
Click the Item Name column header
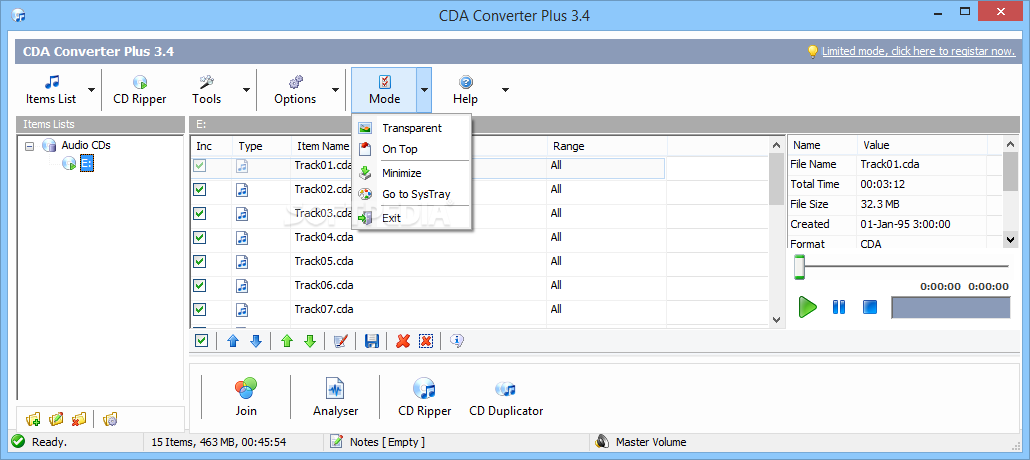pyautogui.click(x=323, y=146)
